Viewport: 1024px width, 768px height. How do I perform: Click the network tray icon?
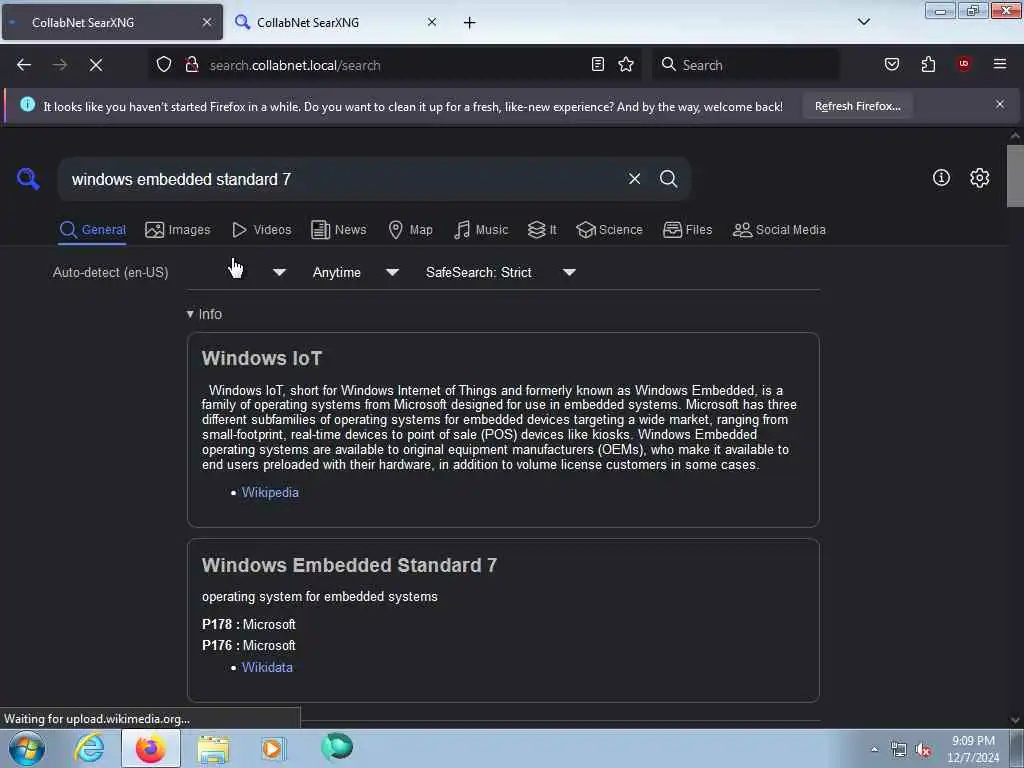click(x=899, y=750)
